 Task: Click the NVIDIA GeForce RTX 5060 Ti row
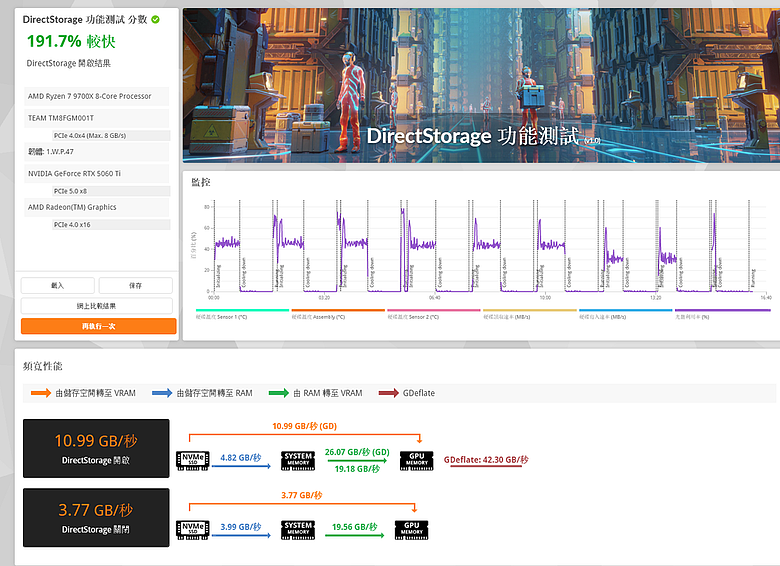point(97,174)
